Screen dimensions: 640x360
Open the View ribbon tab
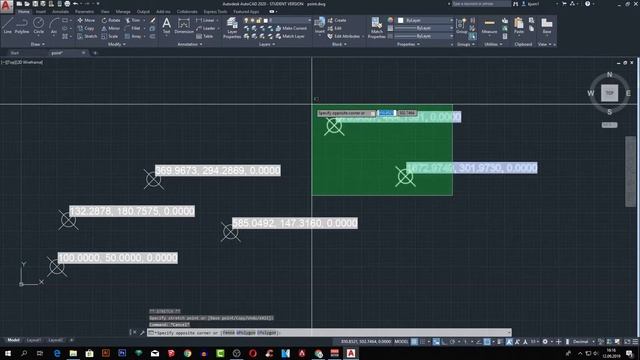(105, 11)
